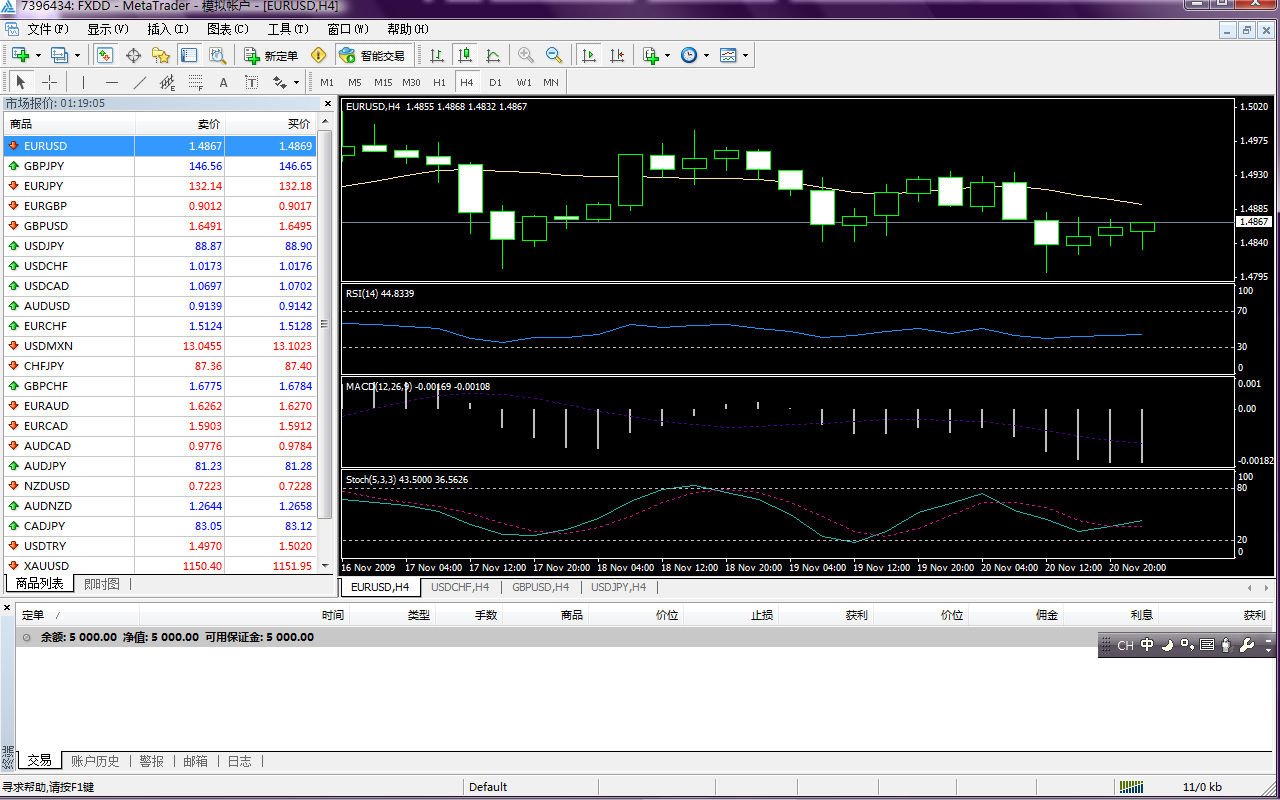Viewport: 1280px width, 800px height.
Task: Toggle candlestick chart display mode
Action: pyautogui.click(x=464, y=56)
